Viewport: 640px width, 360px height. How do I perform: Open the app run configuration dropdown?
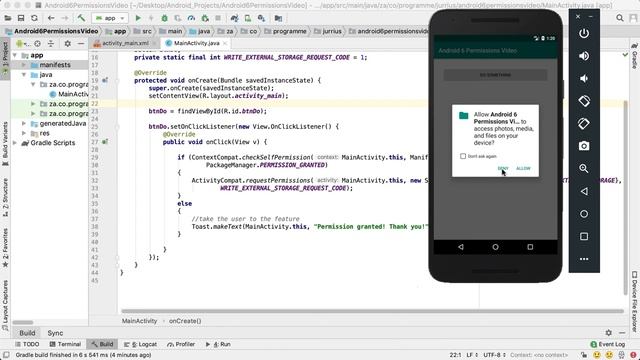110,18
